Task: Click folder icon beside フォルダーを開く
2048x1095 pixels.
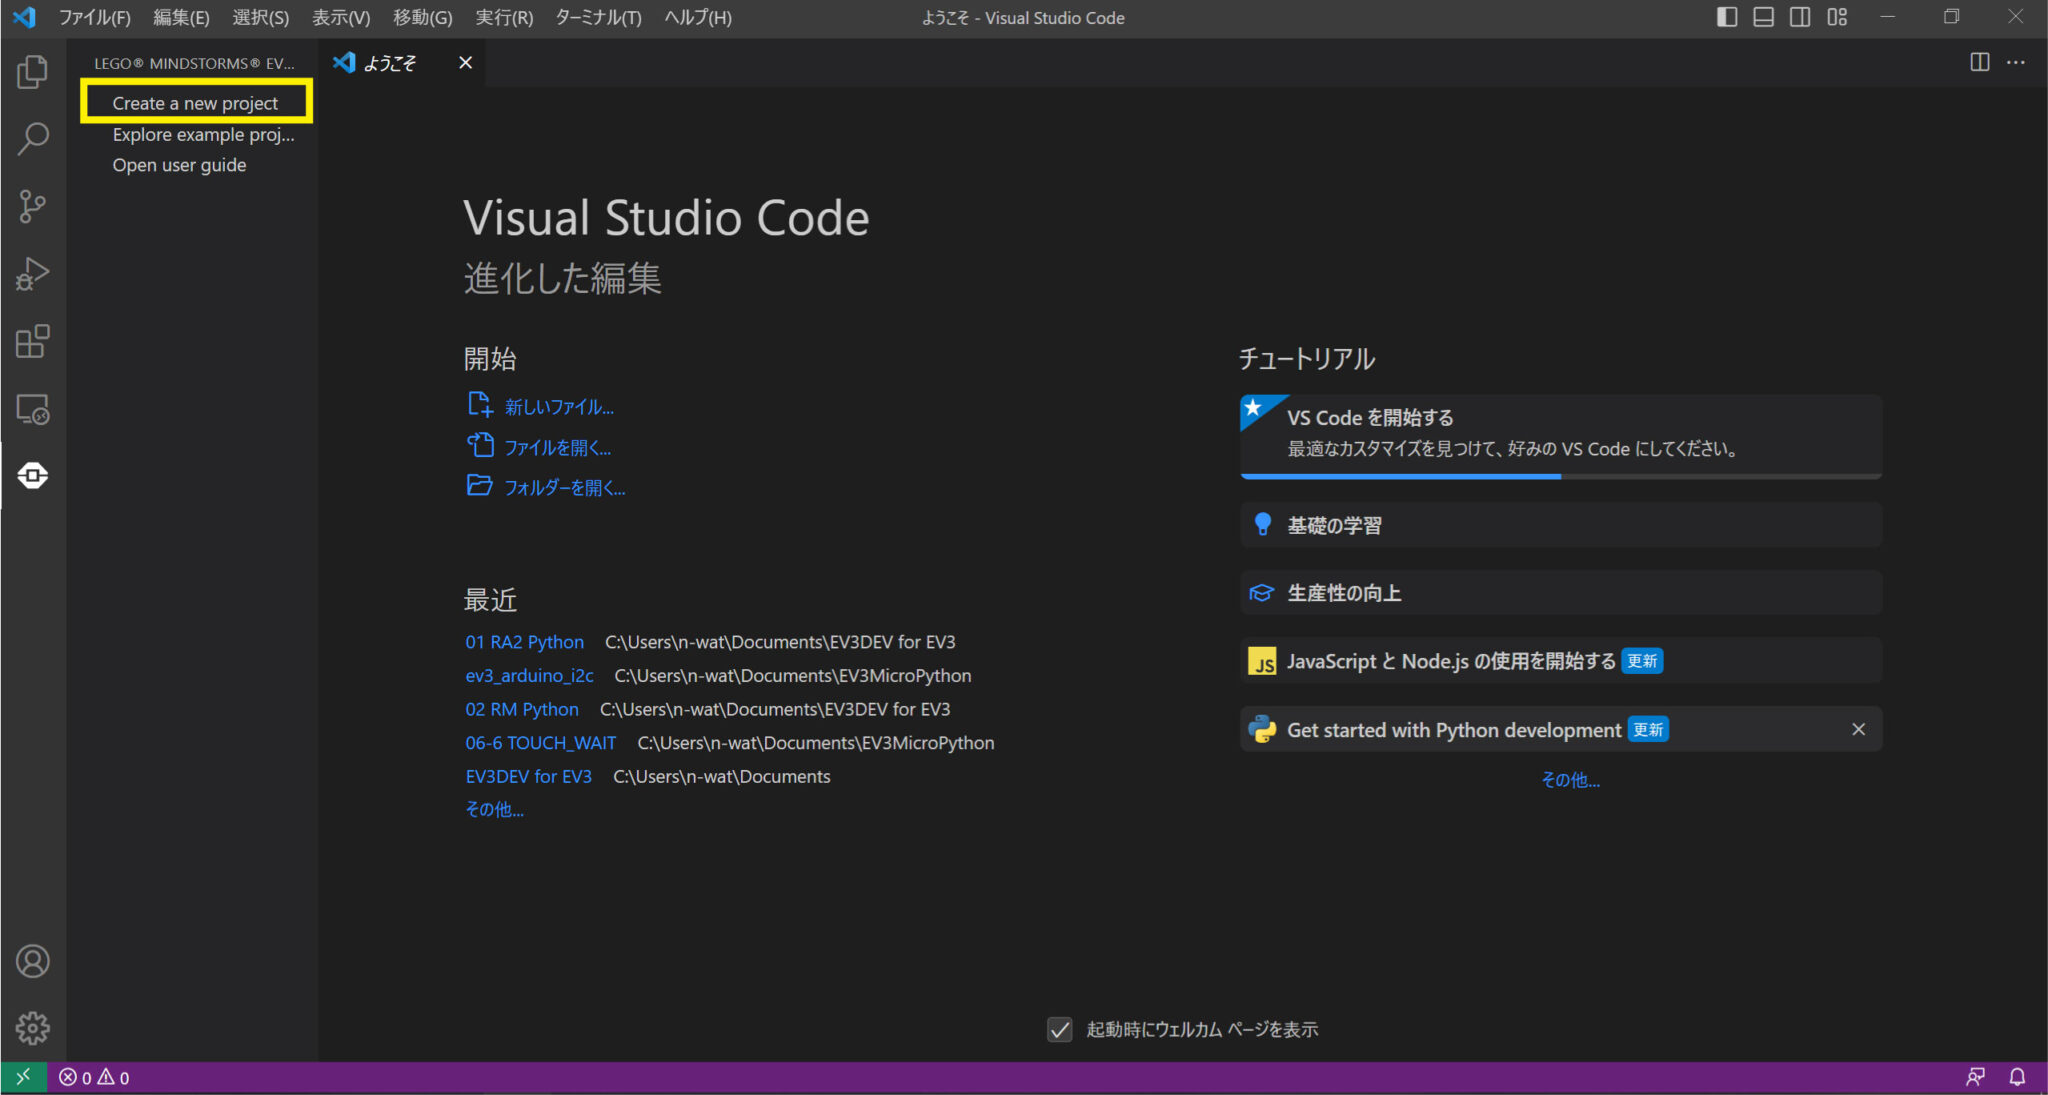Action: (x=480, y=485)
